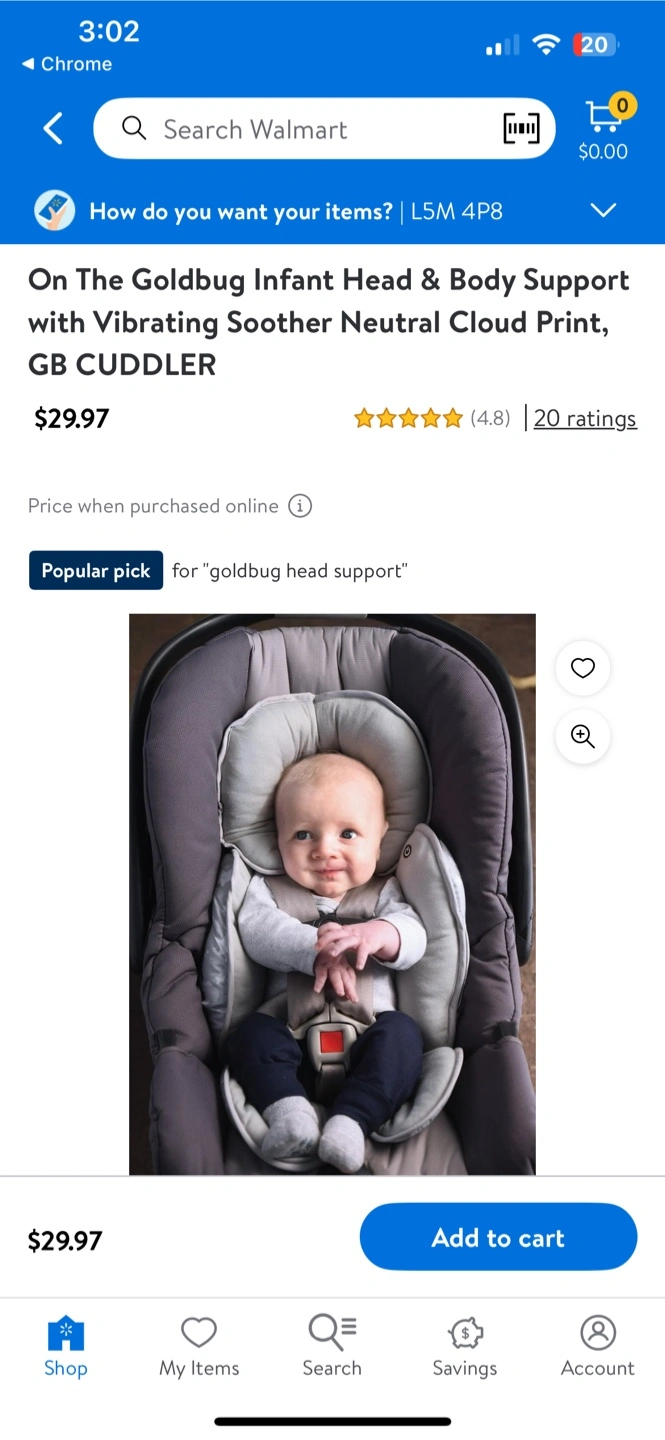Switch to the Search tab
The height and width of the screenshot is (1440, 665).
pyautogui.click(x=332, y=1347)
